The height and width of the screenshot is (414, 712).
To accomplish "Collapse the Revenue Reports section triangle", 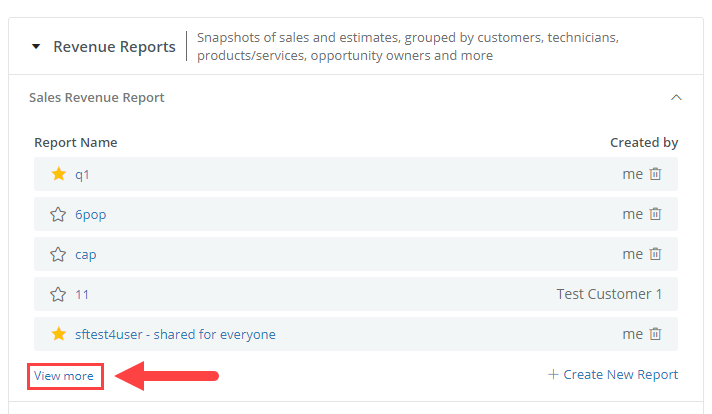I will tap(36, 46).
